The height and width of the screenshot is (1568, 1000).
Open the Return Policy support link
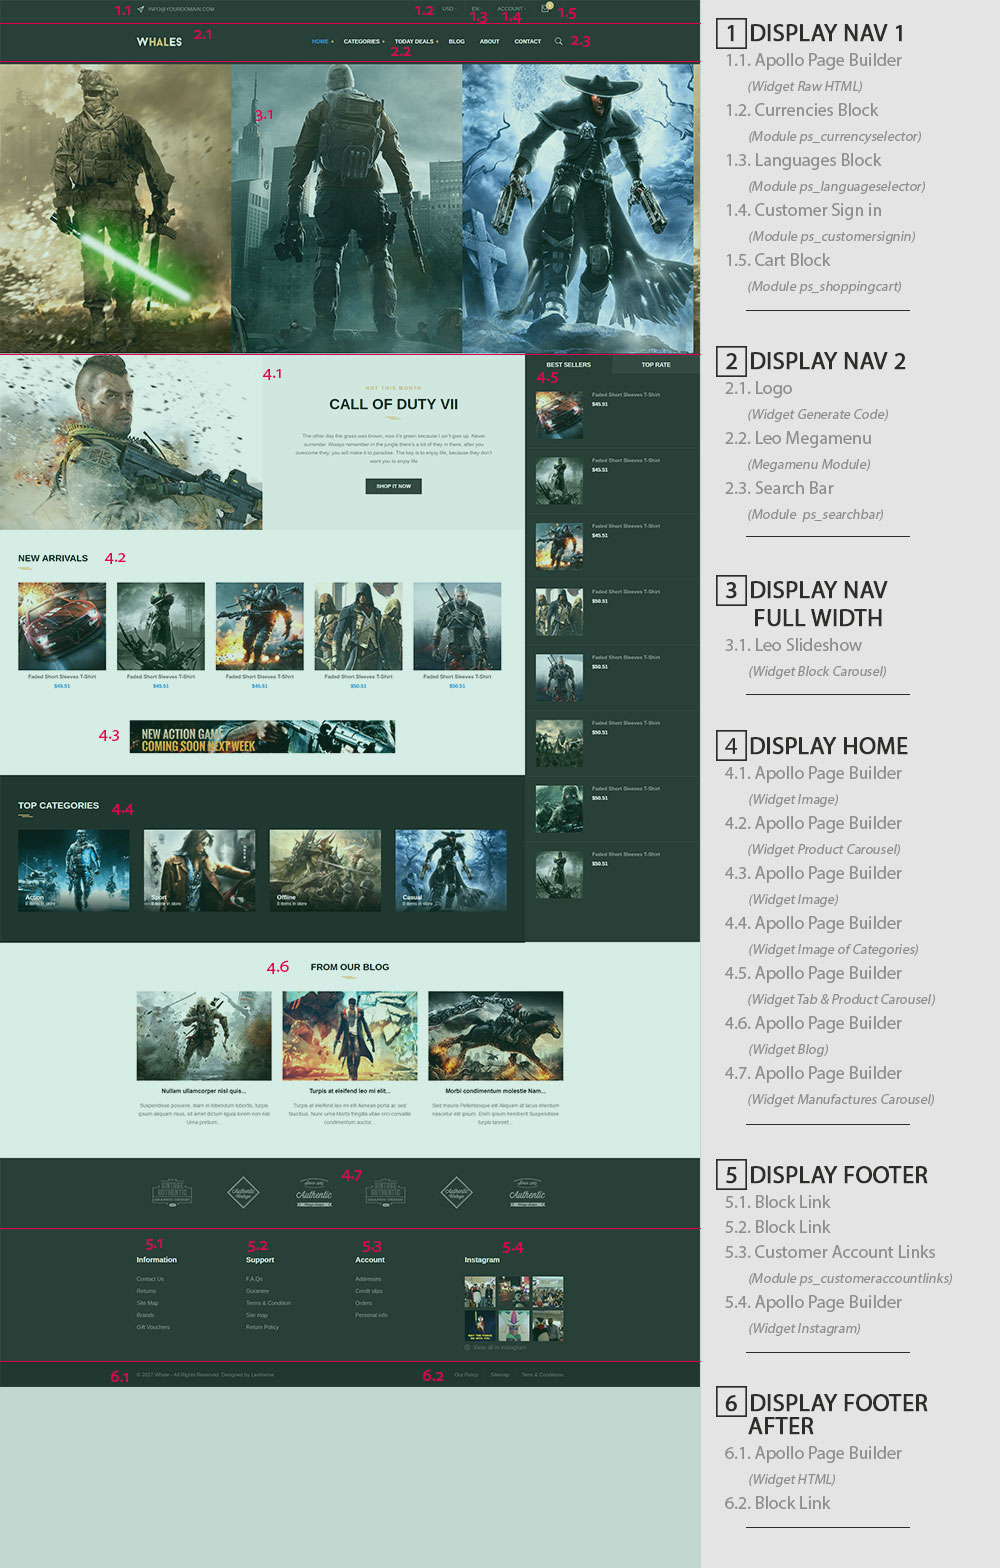[x=262, y=1327]
